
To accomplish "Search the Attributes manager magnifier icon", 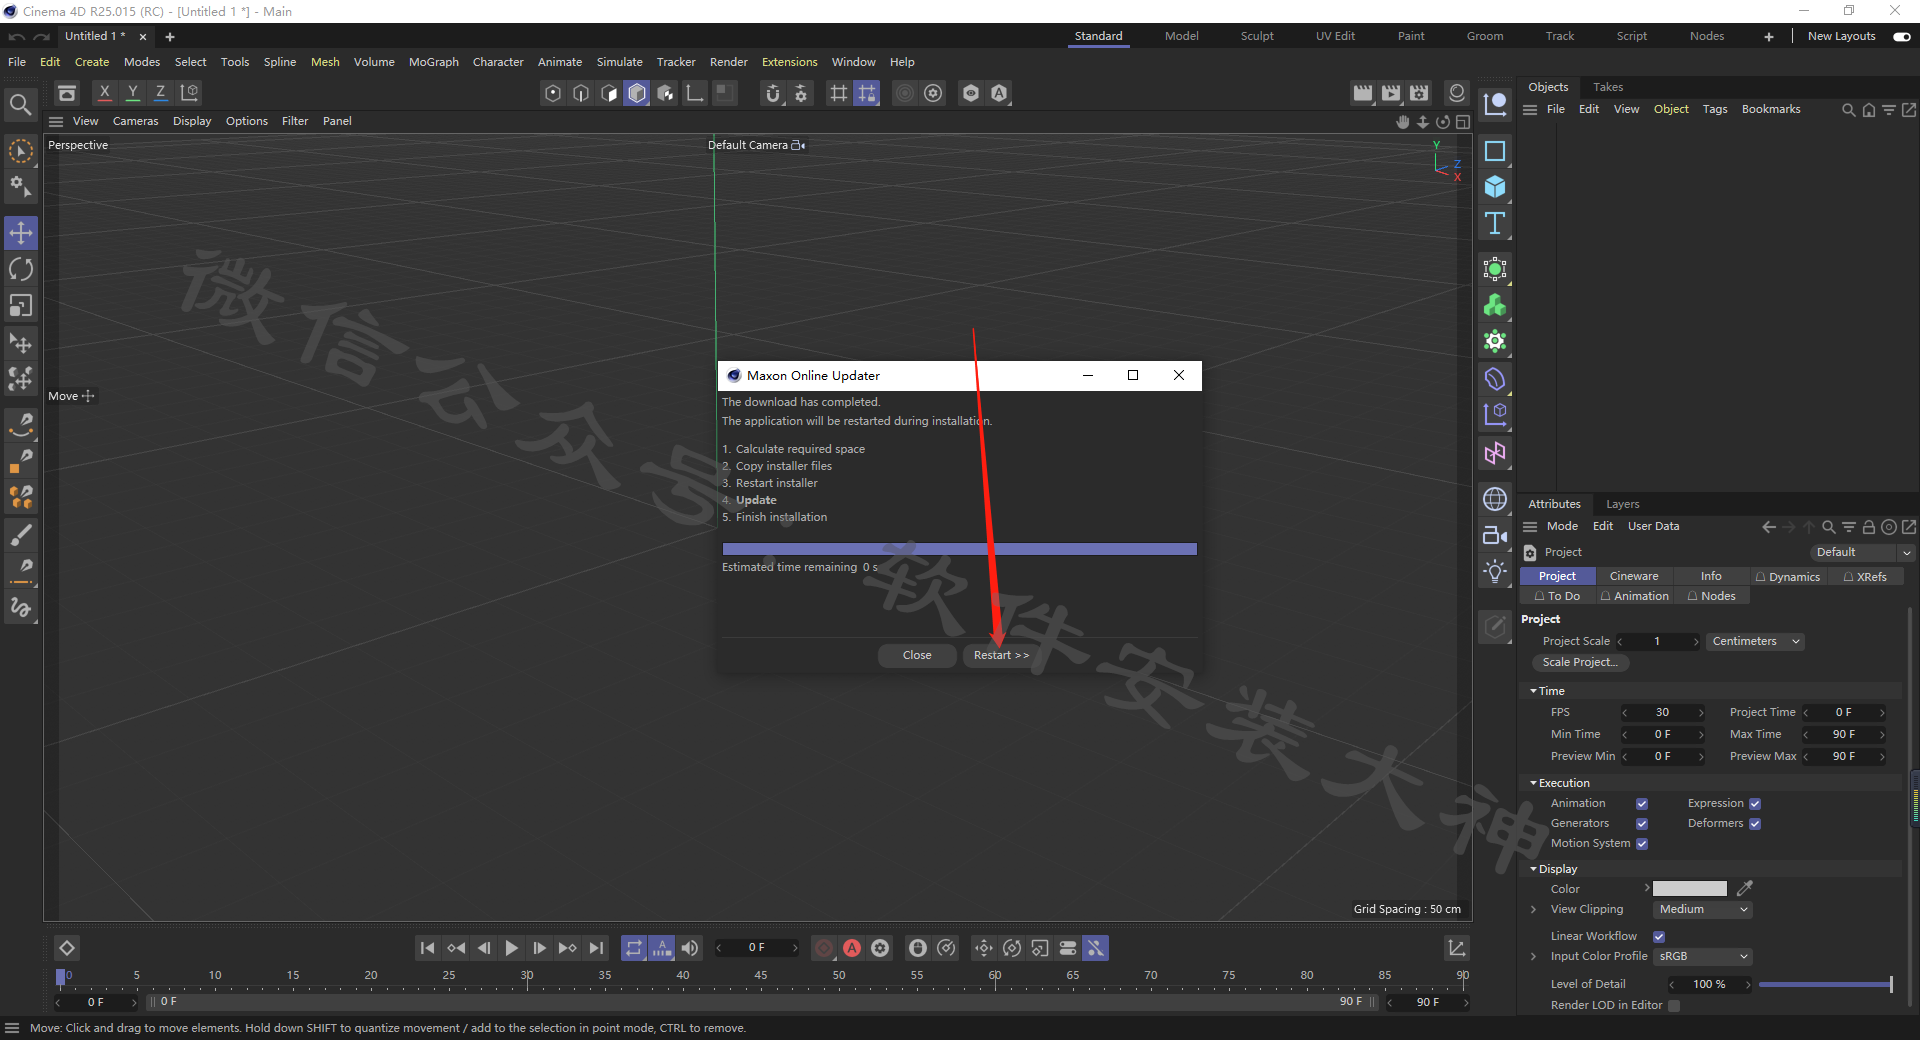I will pos(1828,527).
